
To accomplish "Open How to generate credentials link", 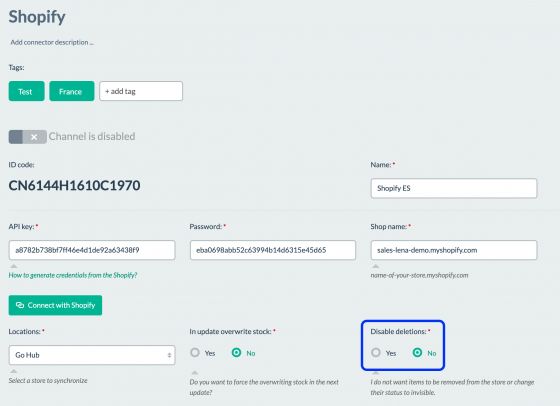I will tap(73, 275).
